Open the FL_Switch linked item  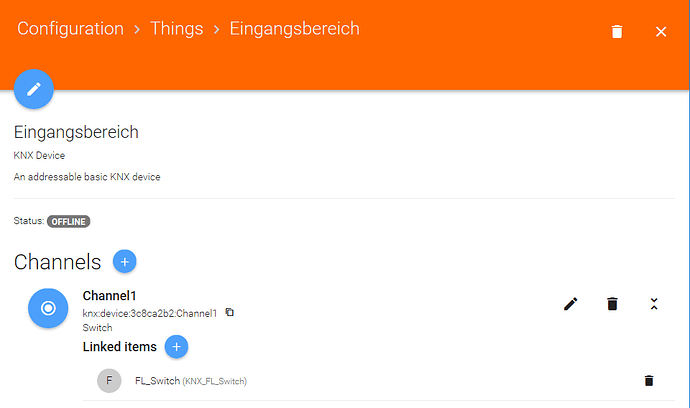pyautogui.click(x=159, y=381)
